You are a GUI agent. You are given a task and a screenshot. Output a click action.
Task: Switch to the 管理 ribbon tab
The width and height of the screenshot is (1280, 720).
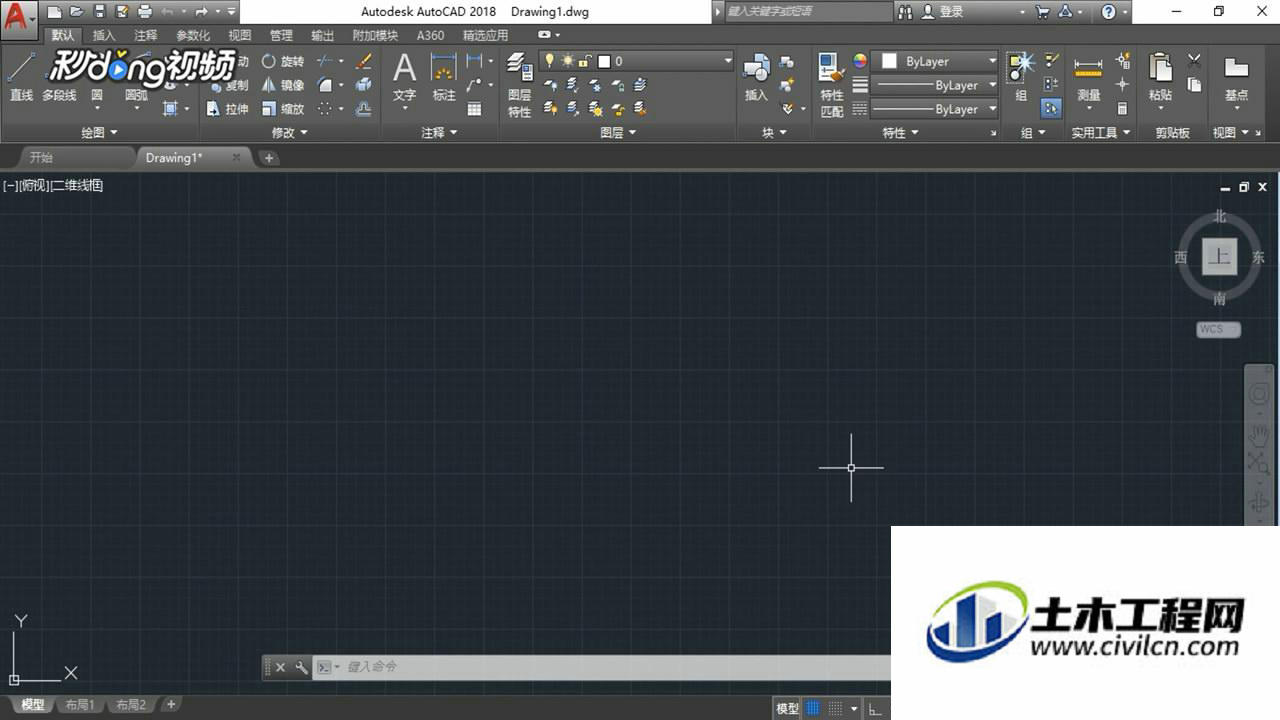pos(281,35)
